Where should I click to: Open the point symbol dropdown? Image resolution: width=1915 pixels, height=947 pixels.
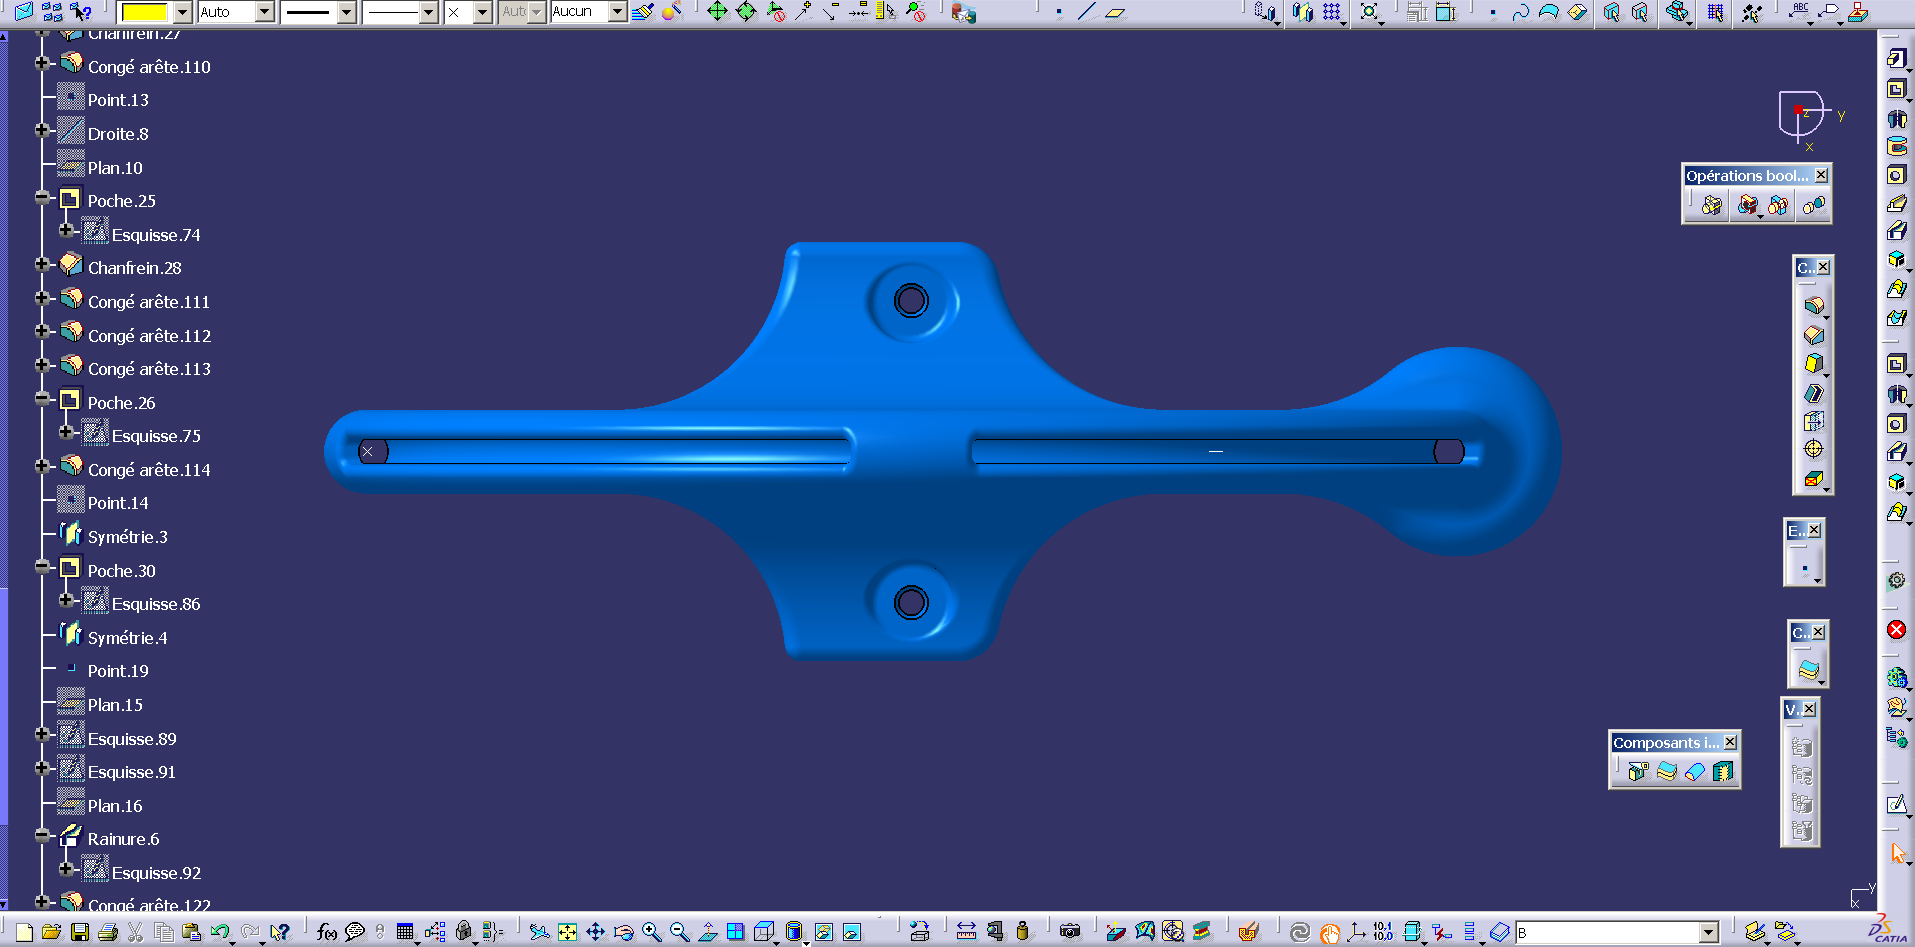[x=483, y=12]
